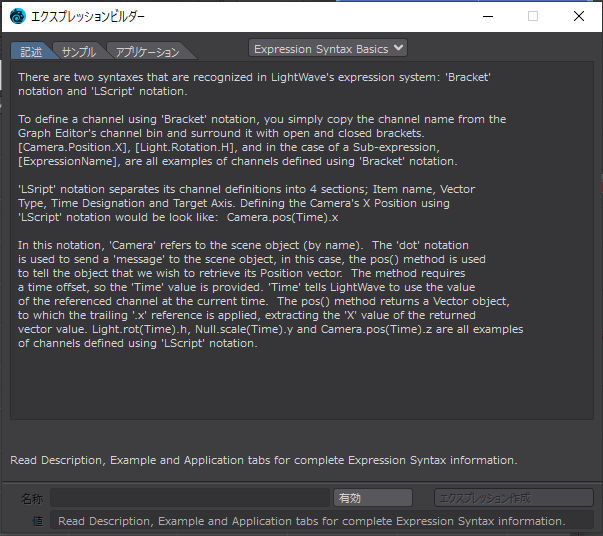Click the 値 label

coord(38,521)
